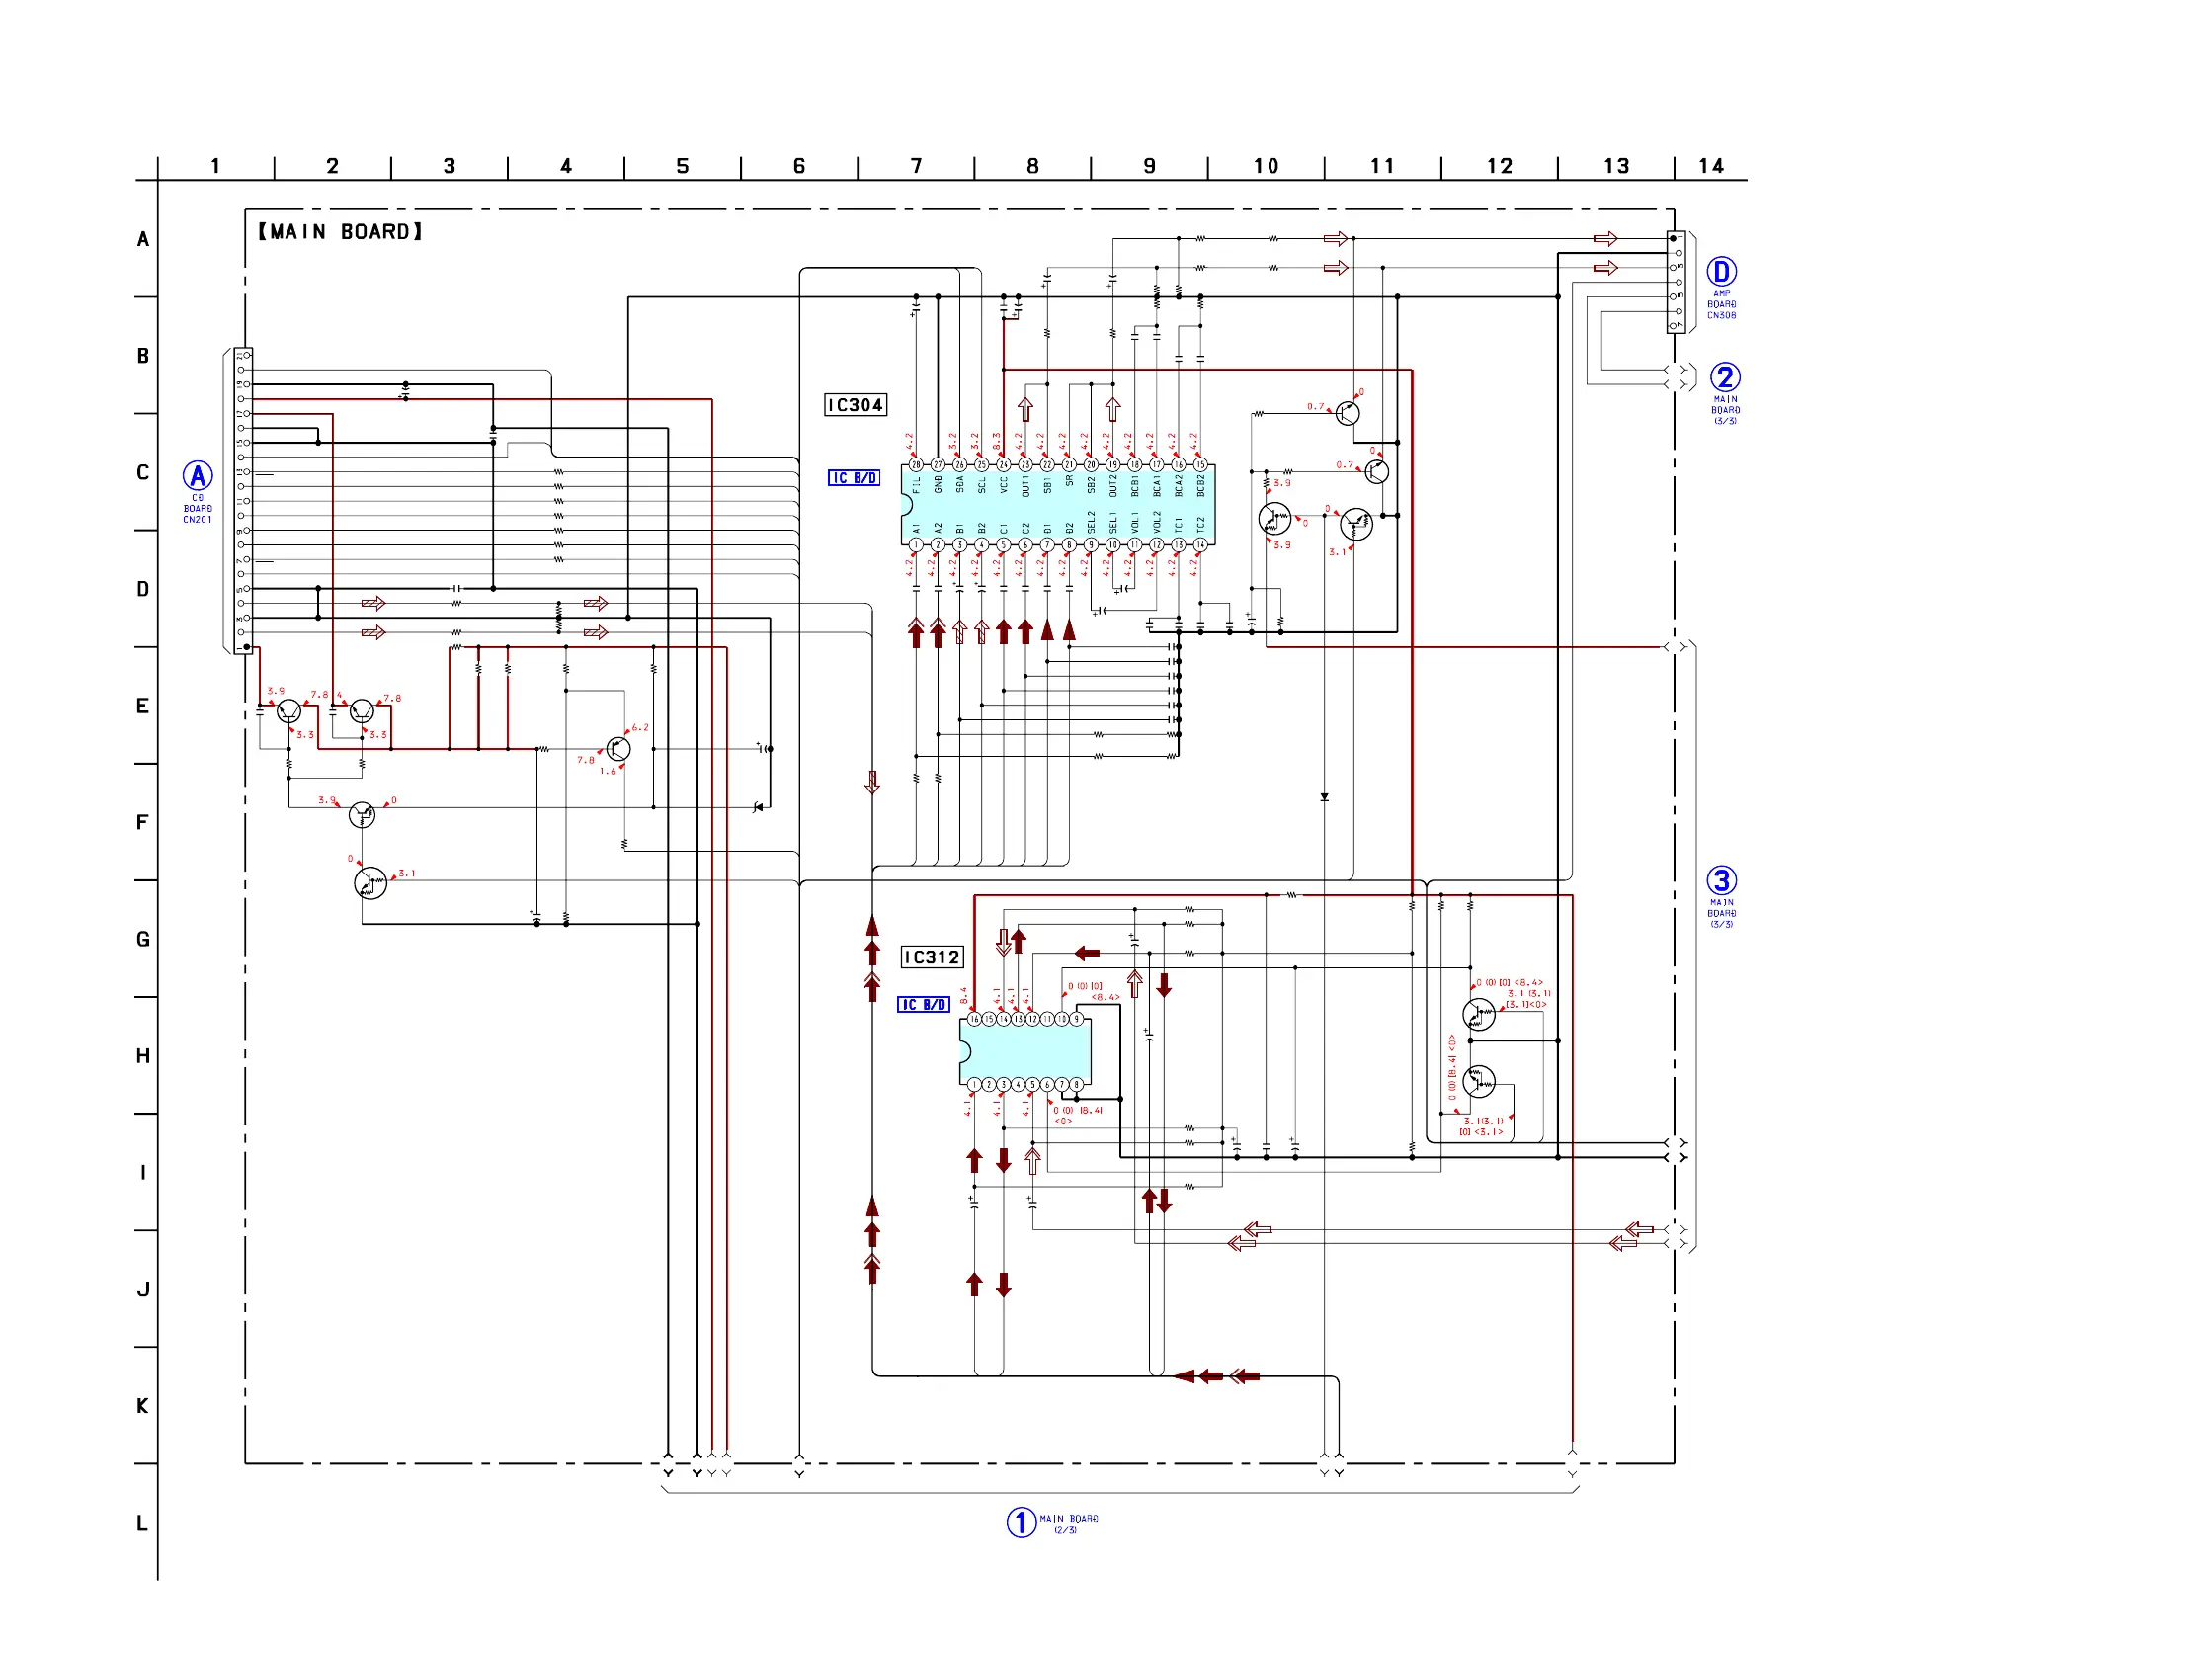Click the IC B/D link beside IC312
Viewport: 2212px width, 1664px height.
click(923, 1005)
